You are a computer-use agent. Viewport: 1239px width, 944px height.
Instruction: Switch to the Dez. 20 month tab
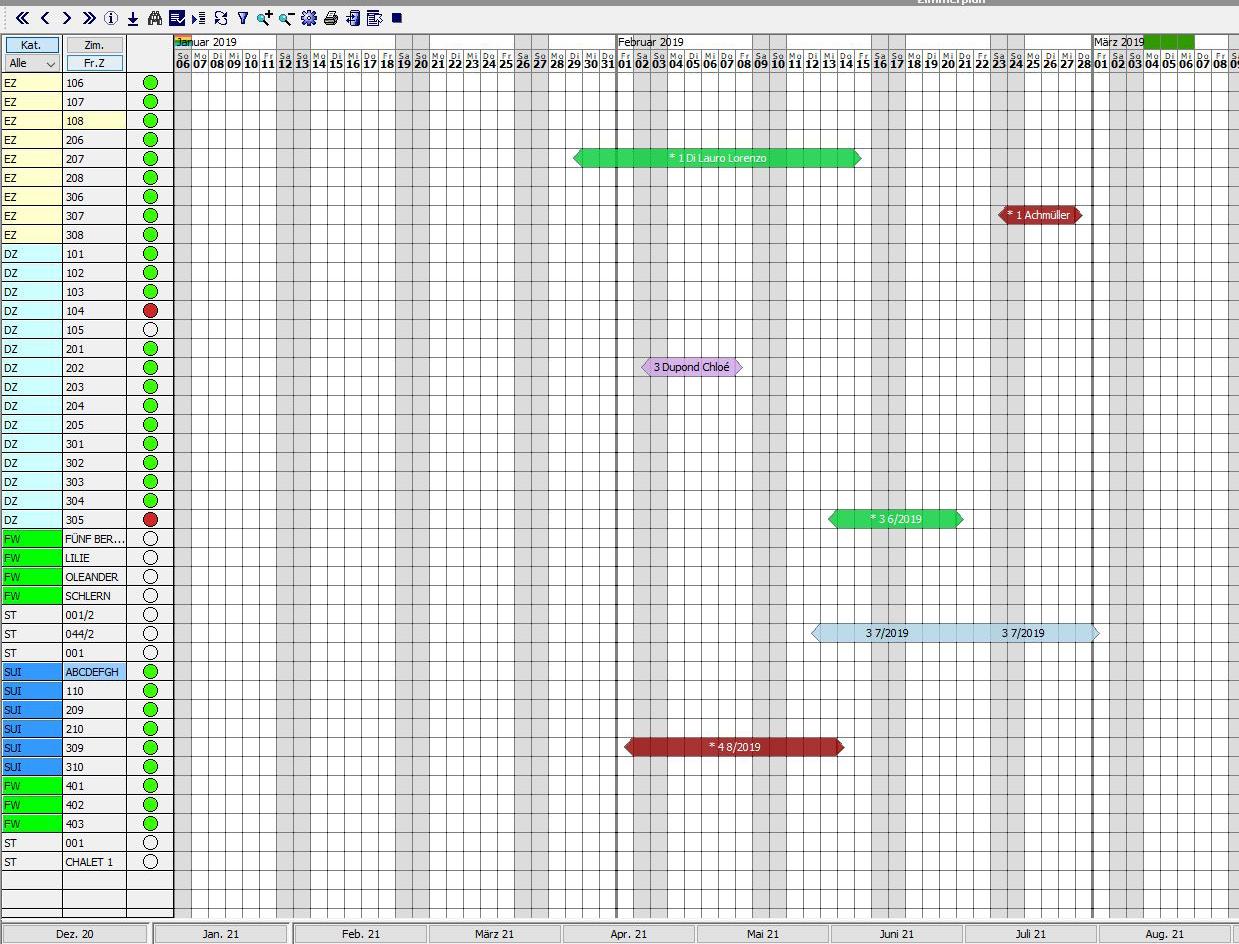coord(74,934)
